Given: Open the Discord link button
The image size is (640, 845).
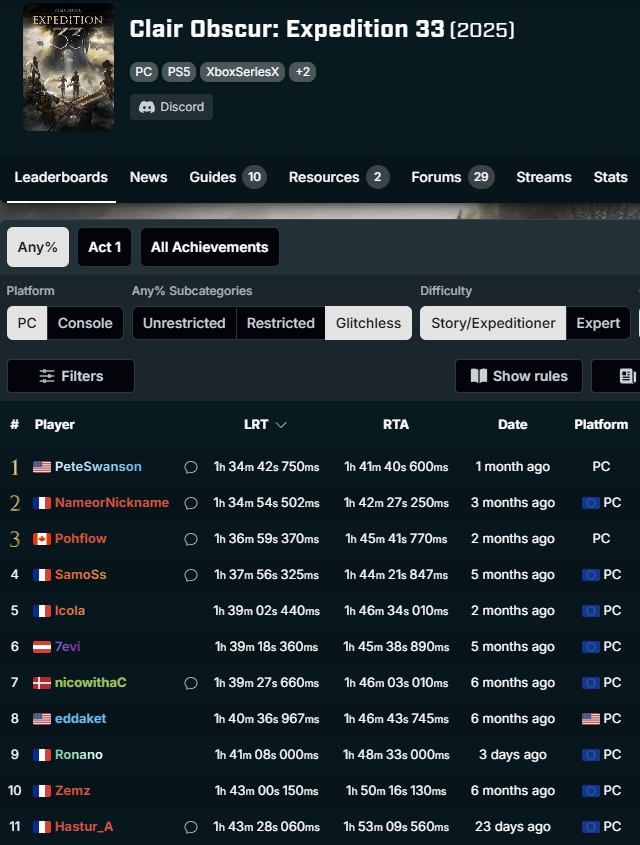Looking at the screenshot, I should pos(171,107).
